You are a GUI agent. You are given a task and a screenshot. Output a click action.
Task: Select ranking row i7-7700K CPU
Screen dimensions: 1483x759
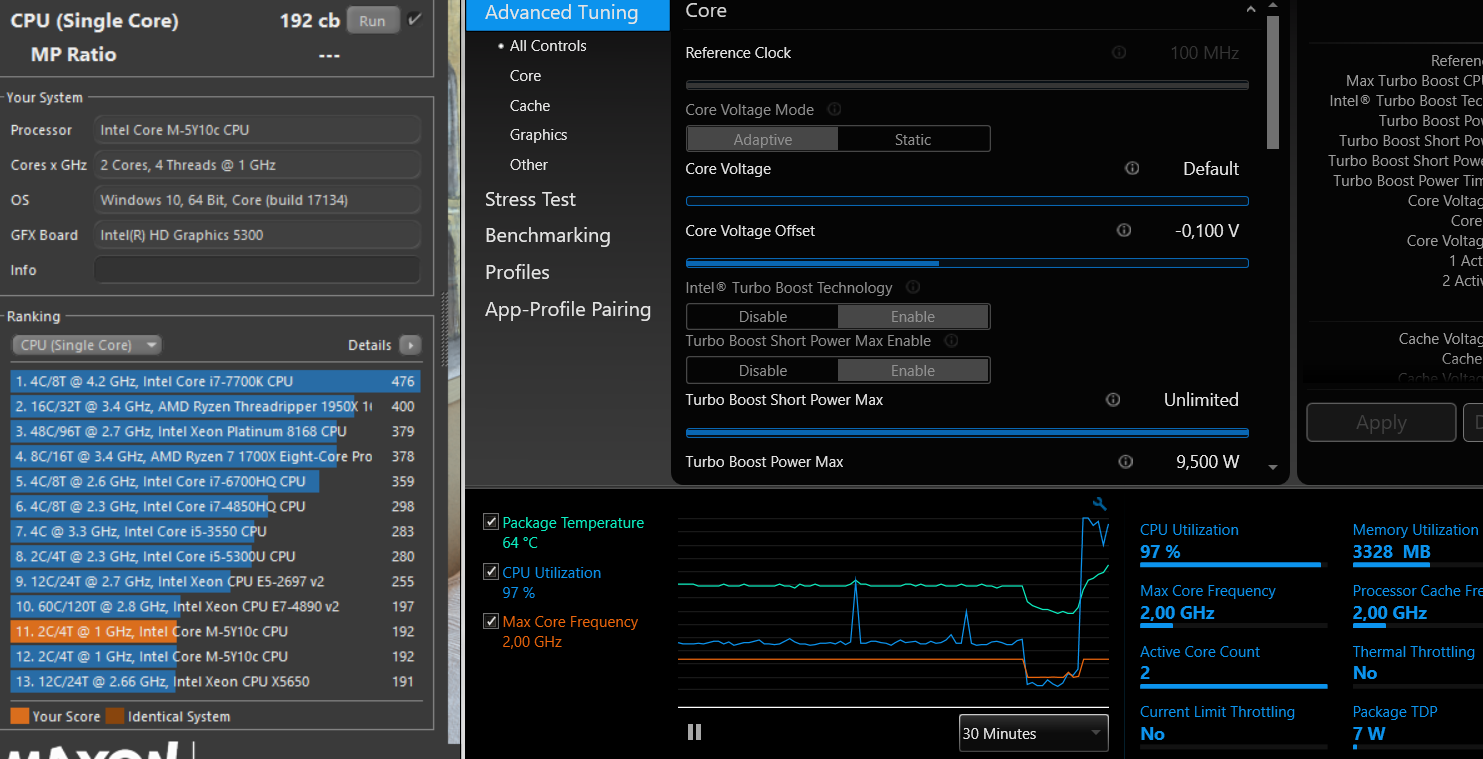[215, 381]
